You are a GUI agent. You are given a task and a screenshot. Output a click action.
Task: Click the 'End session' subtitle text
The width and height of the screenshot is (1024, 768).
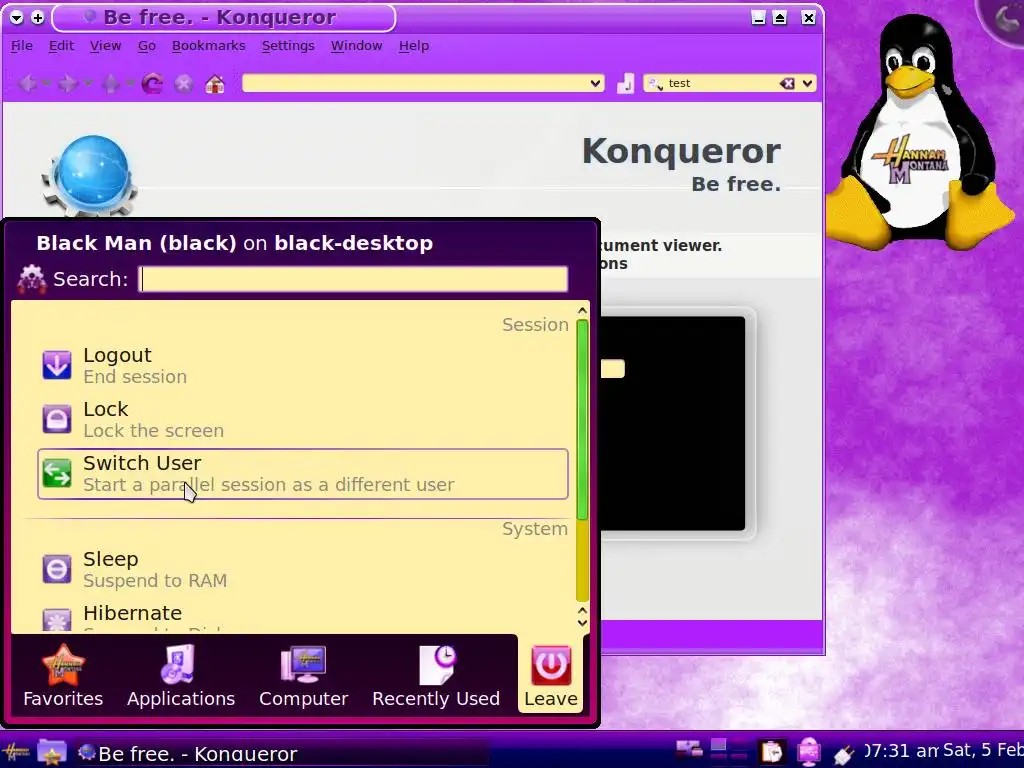[135, 377]
